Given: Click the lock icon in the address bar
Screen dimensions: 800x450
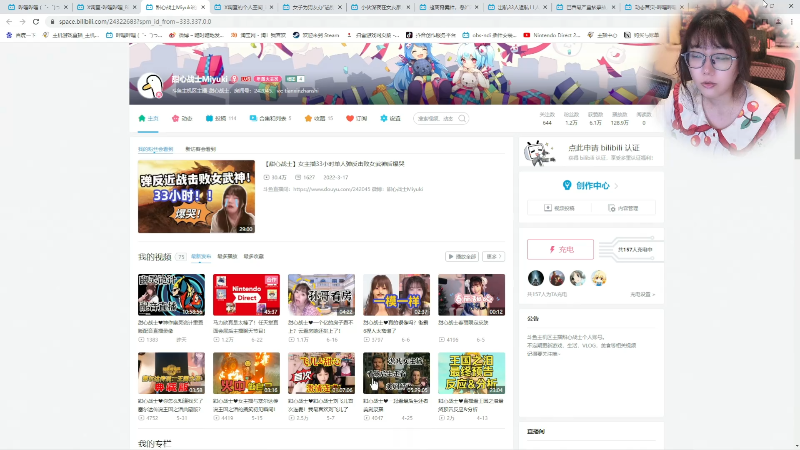Looking at the screenshot, I should point(52,21).
